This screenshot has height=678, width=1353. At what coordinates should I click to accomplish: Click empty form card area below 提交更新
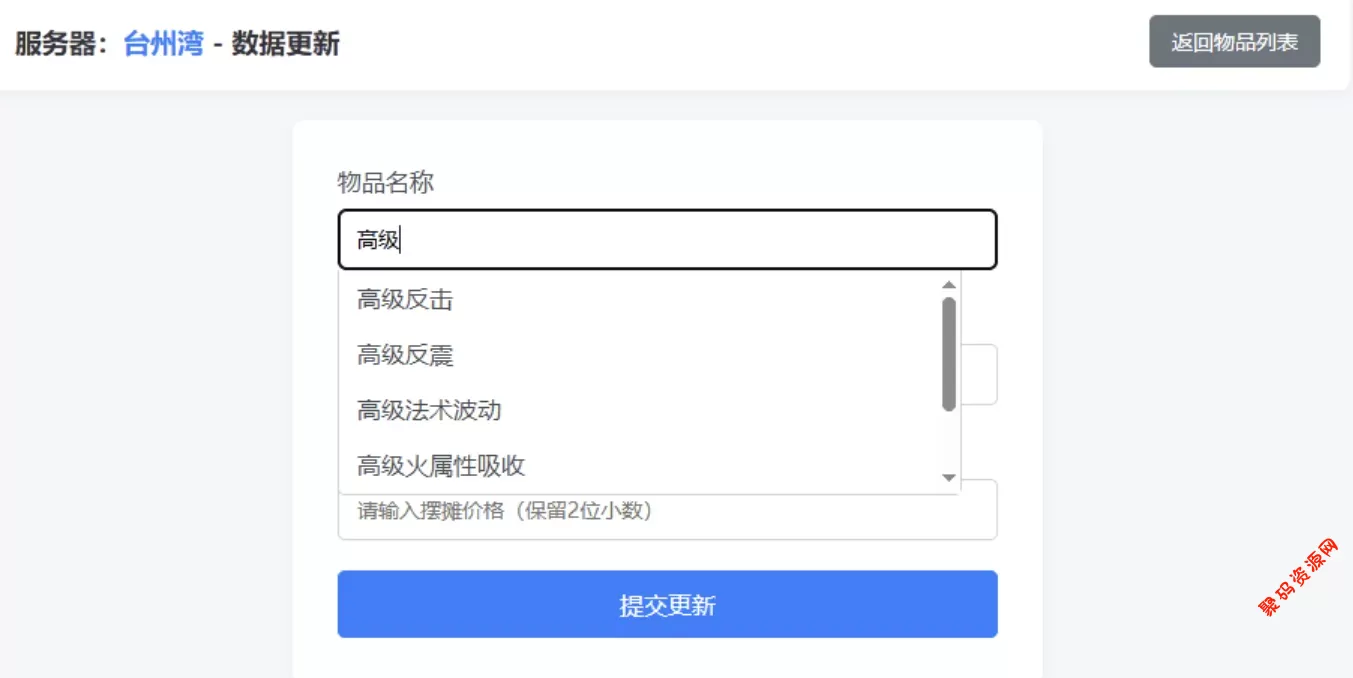[667, 658]
